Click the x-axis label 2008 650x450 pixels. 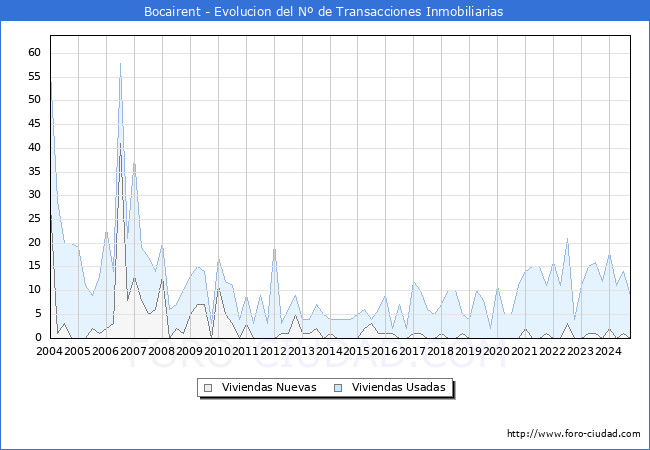click(161, 351)
